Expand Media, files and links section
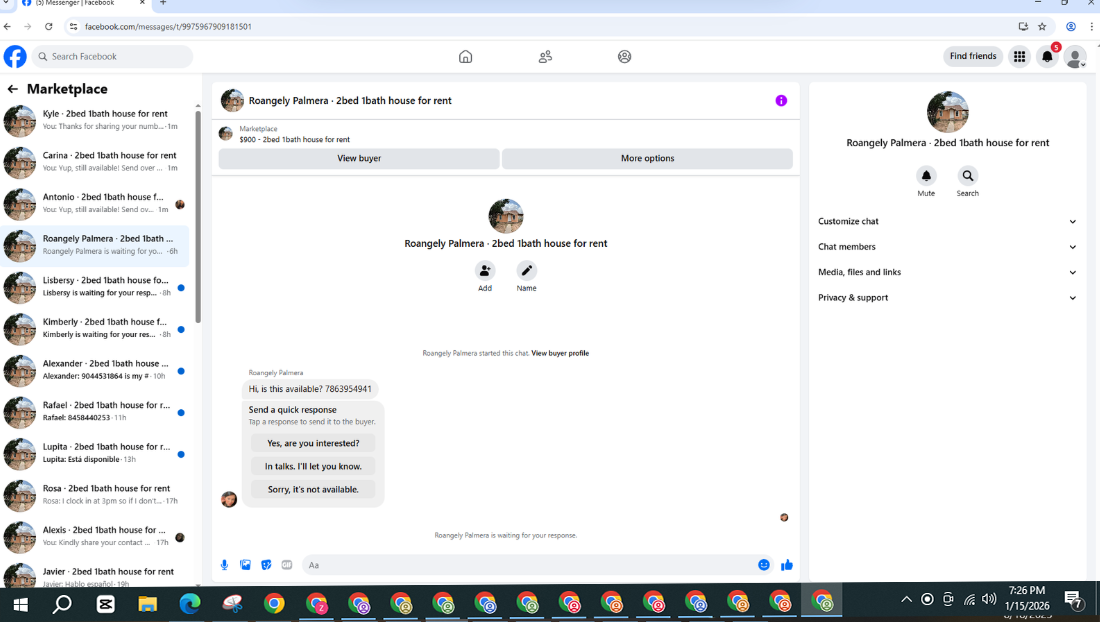1100x622 pixels. (947, 272)
